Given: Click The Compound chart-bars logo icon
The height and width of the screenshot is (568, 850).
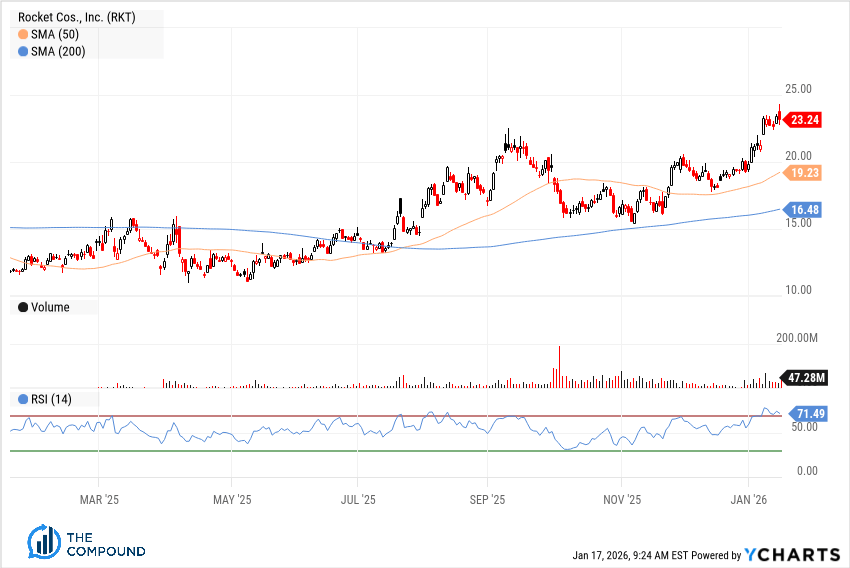Looking at the screenshot, I should click(44, 541).
